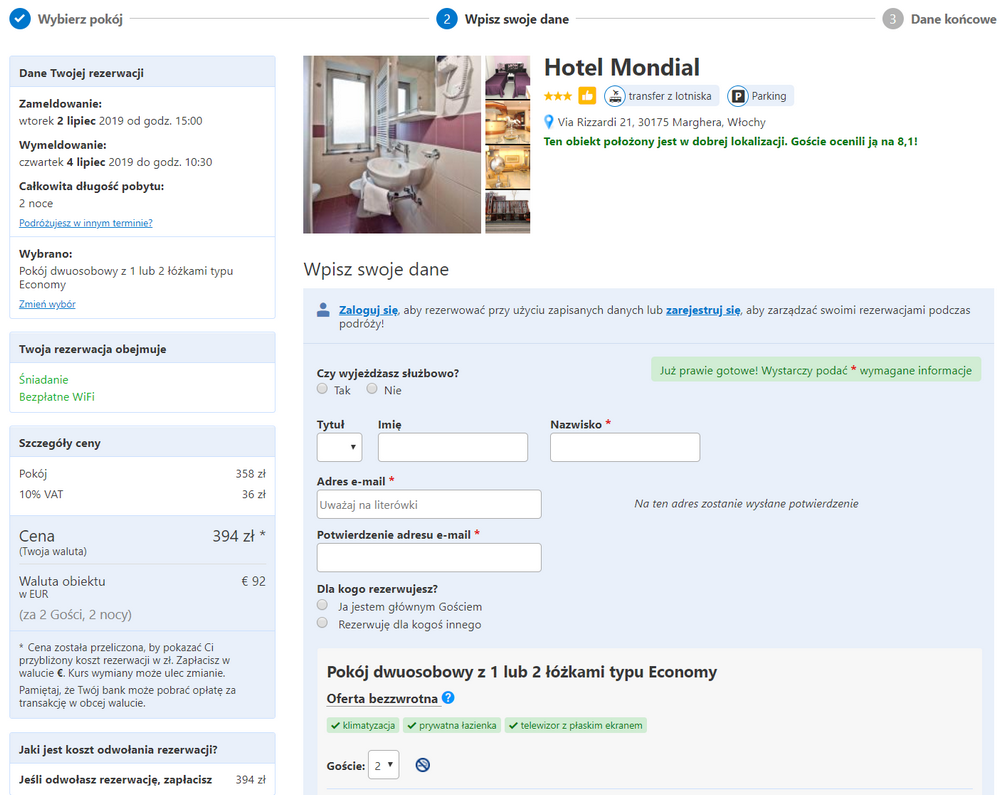
Task: Select Nie for business trip
Action: coord(372,389)
